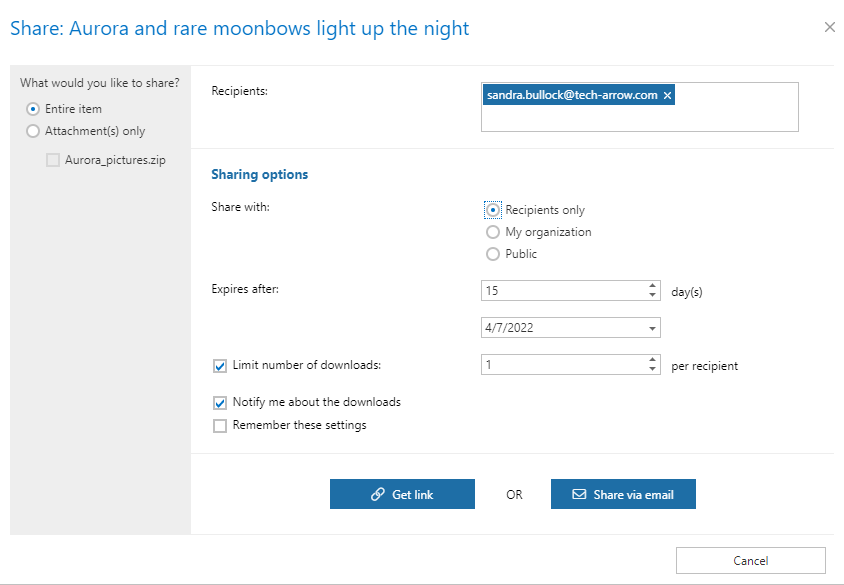Increase download limit with up arrow
Screen dimensions: 844x585
(653, 360)
